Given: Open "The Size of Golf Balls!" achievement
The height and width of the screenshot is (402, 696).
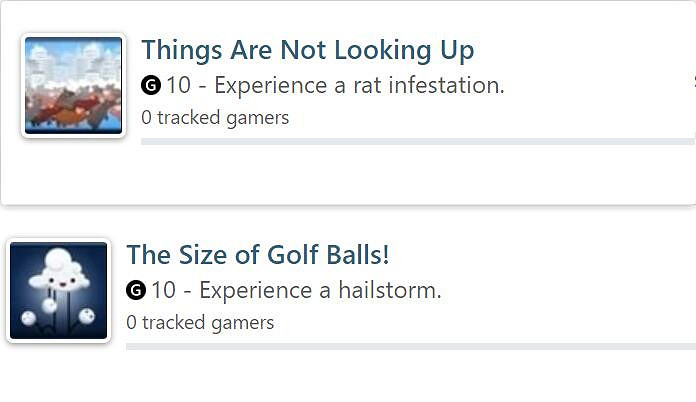Looking at the screenshot, I should click(x=257, y=255).
